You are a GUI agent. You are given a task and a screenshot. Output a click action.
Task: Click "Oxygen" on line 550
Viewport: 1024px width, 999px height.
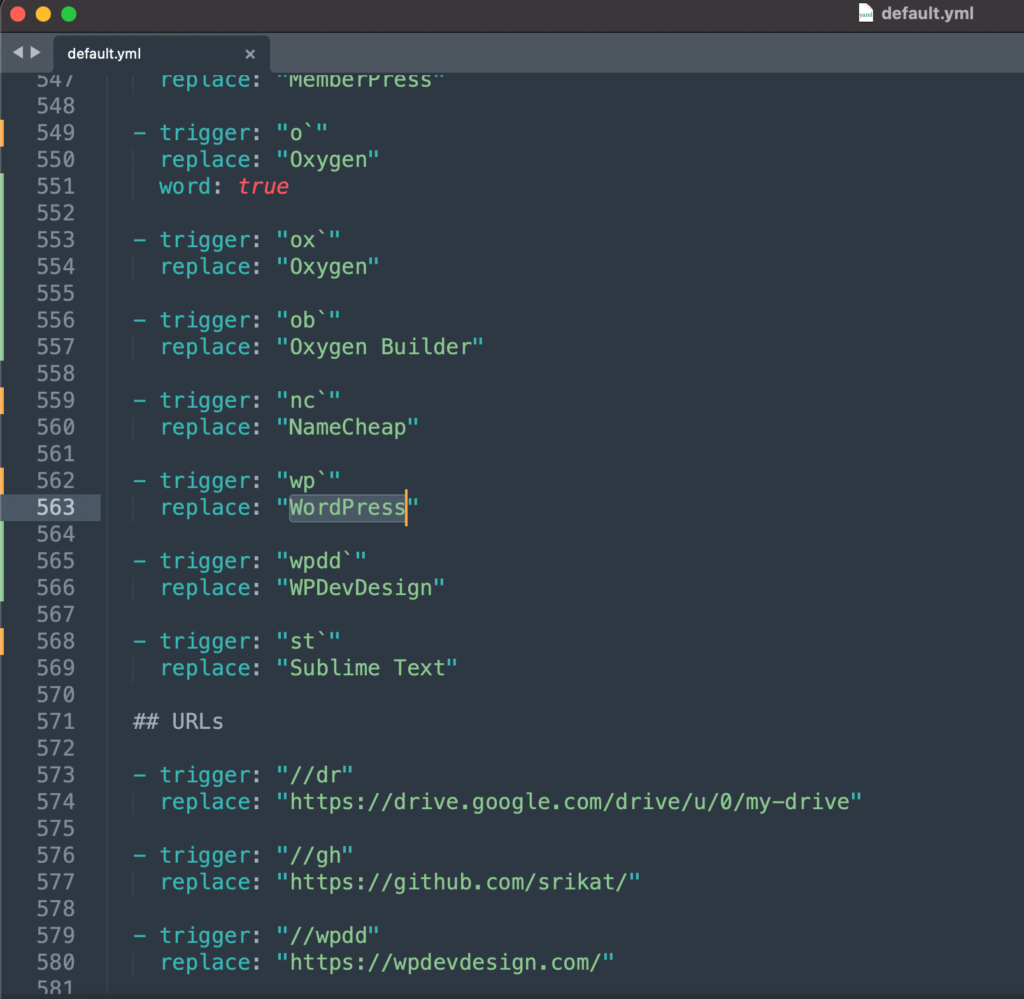coord(328,160)
